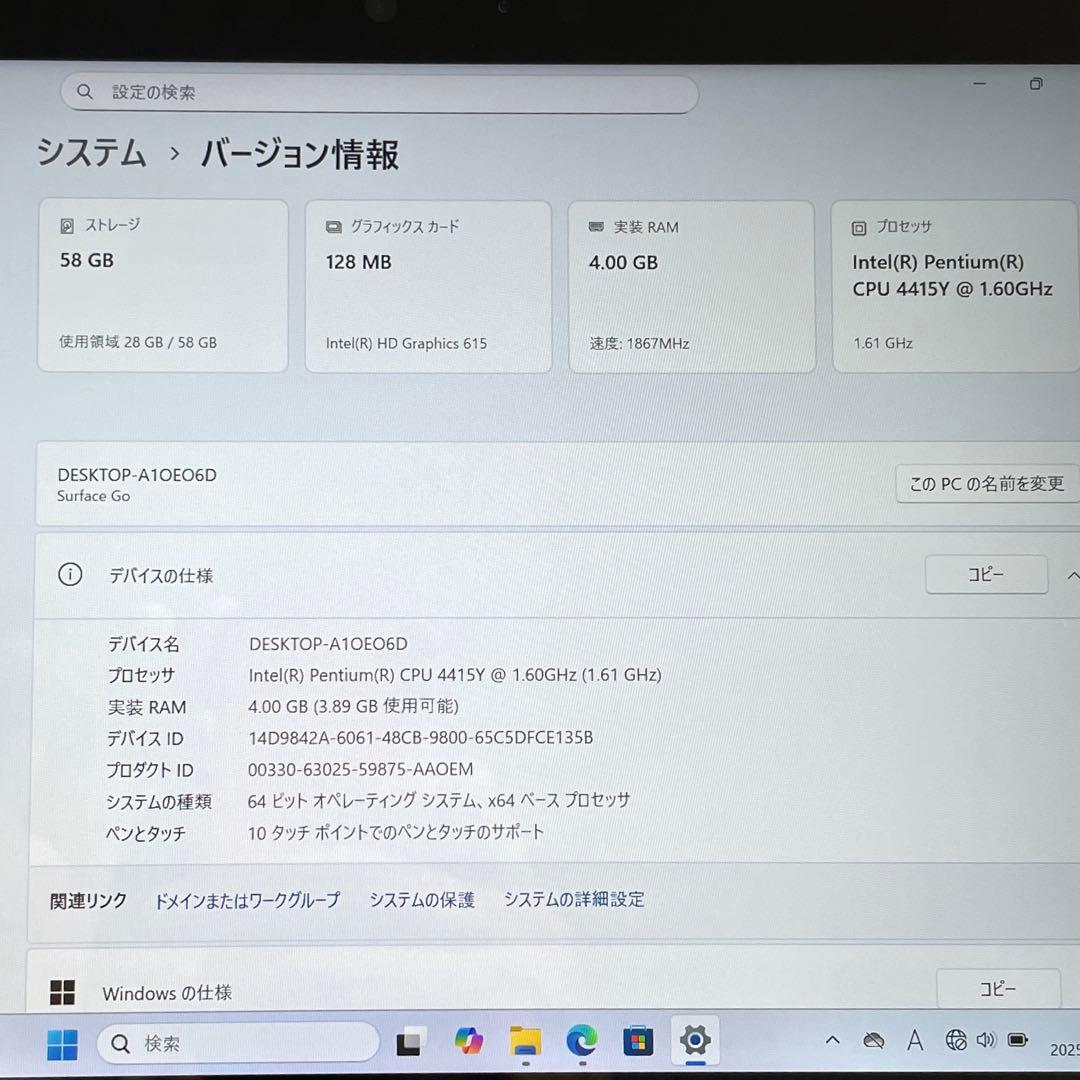Click the taskbar 検索 search box

click(238, 1043)
